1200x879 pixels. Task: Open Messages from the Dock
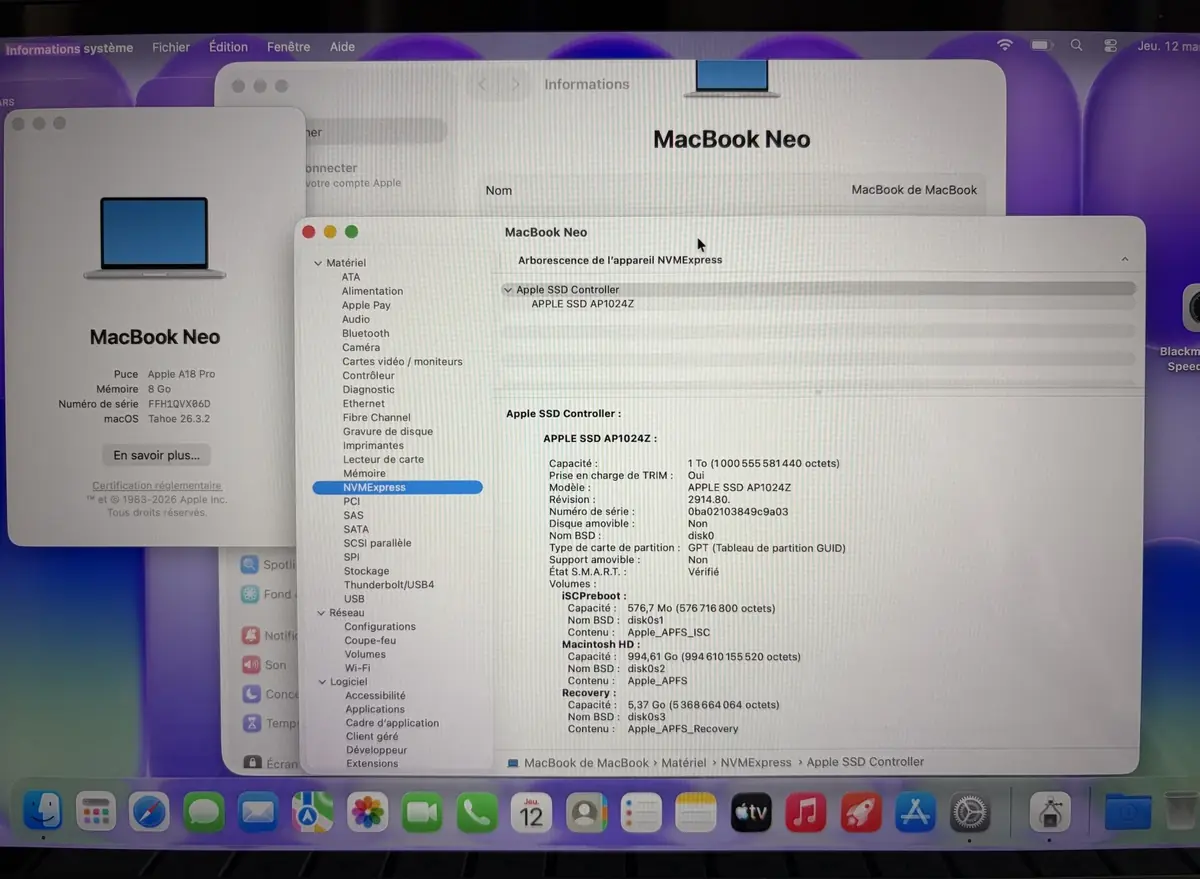tap(204, 812)
